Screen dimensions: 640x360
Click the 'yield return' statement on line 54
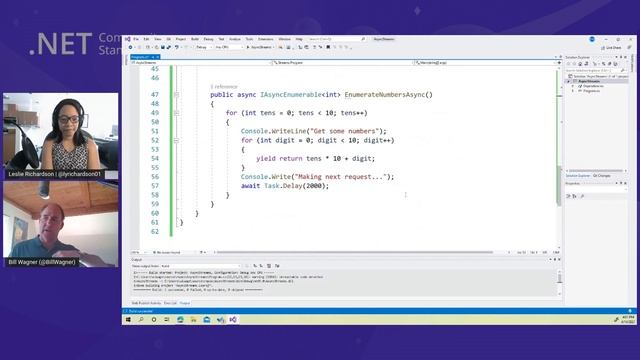(279, 158)
